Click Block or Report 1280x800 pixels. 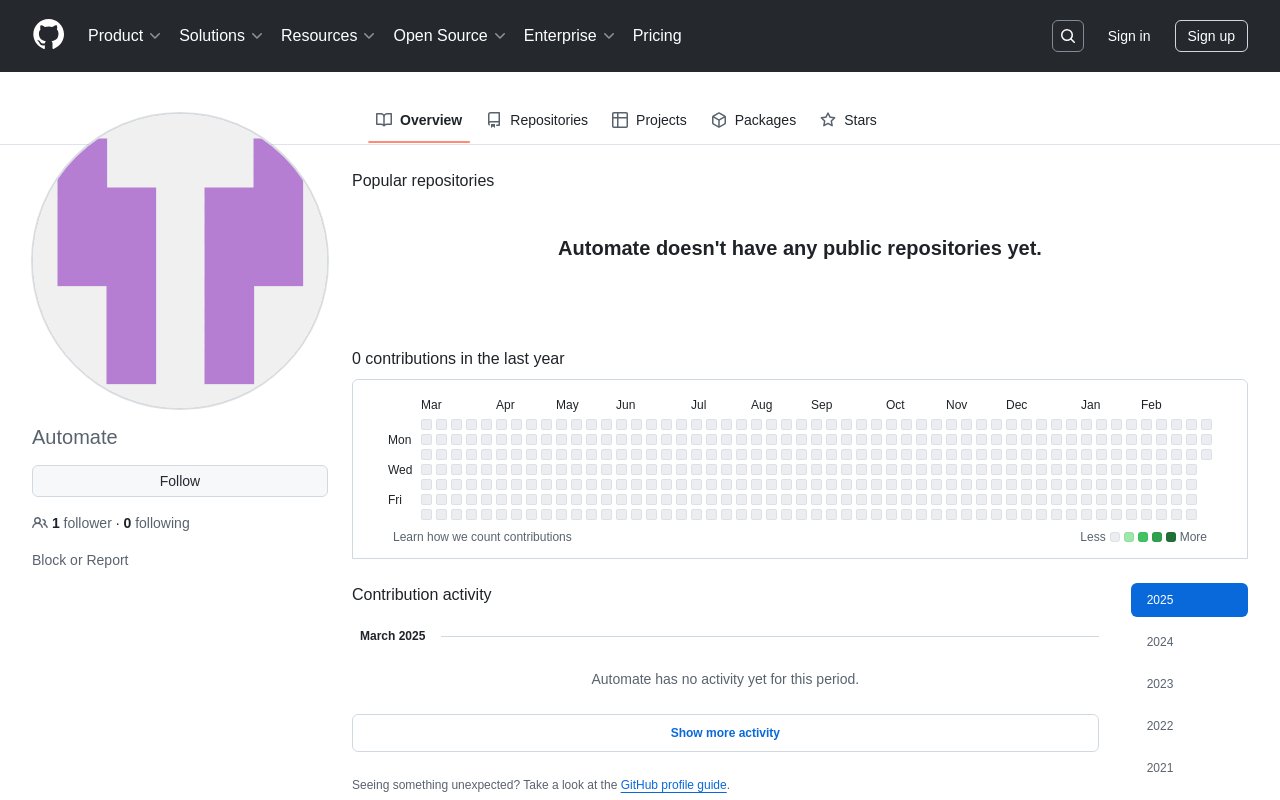pos(80,560)
